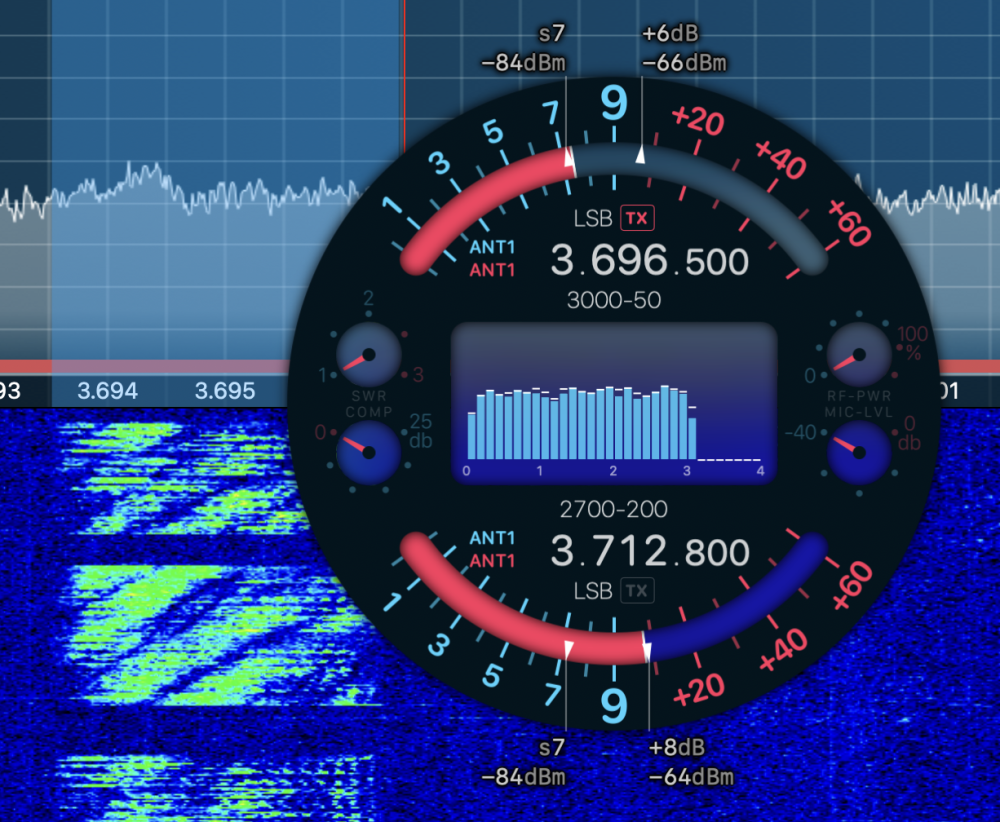Viewport: 1000px width, 822px height.
Task: Click the audio spectrum bar display
Action: point(614,403)
